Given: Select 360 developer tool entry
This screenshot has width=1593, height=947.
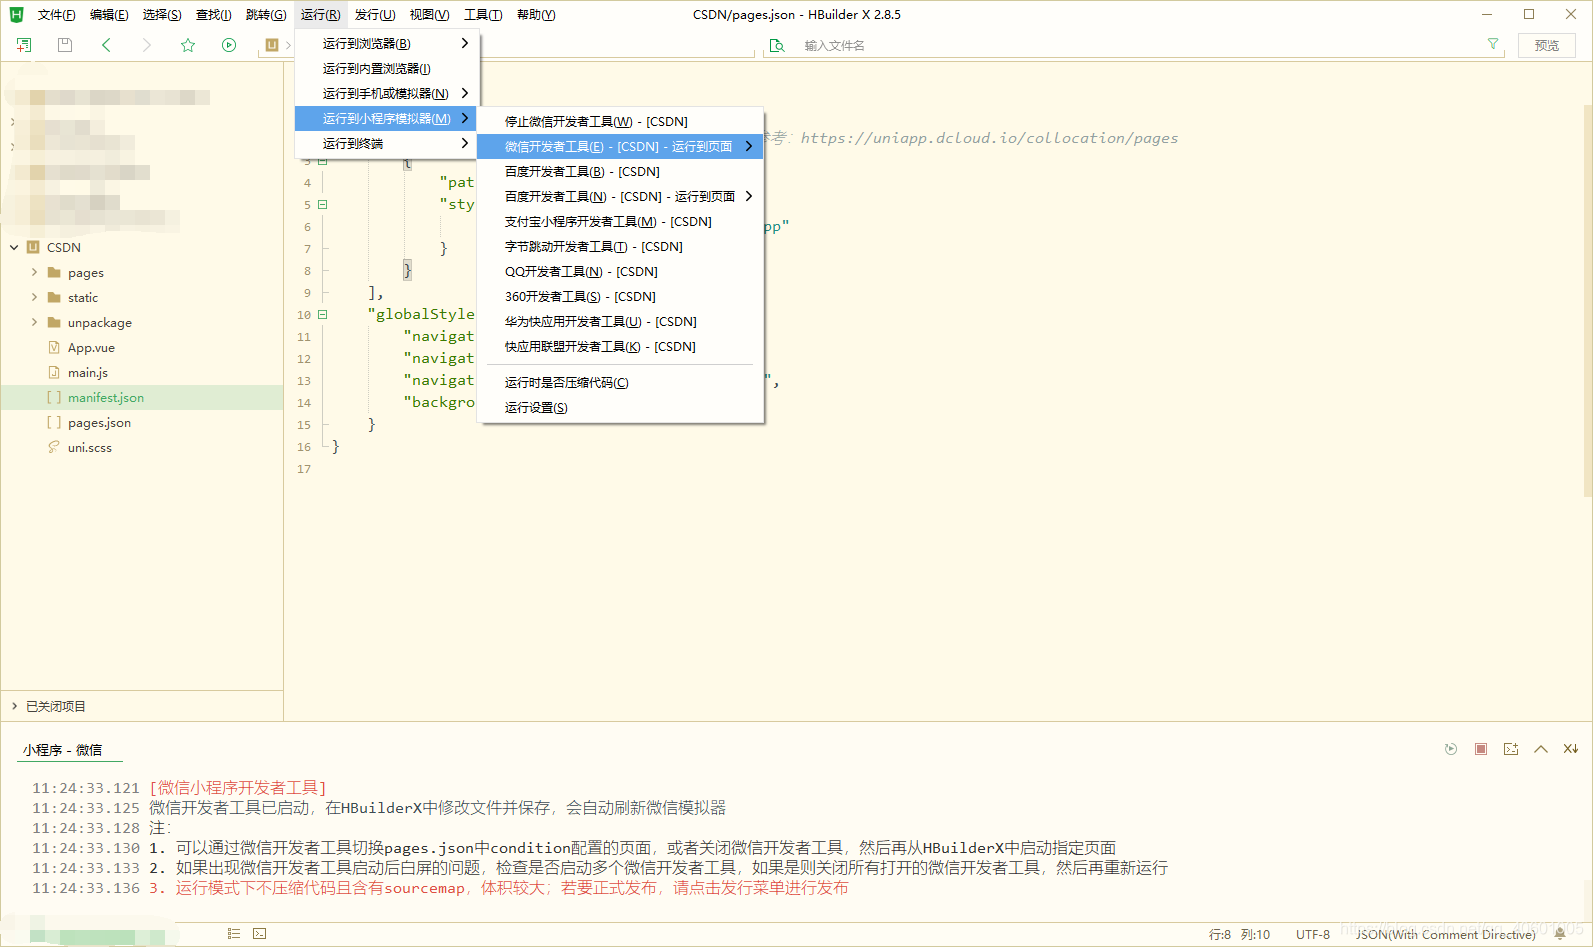Looking at the screenshot, I should 620,296.
